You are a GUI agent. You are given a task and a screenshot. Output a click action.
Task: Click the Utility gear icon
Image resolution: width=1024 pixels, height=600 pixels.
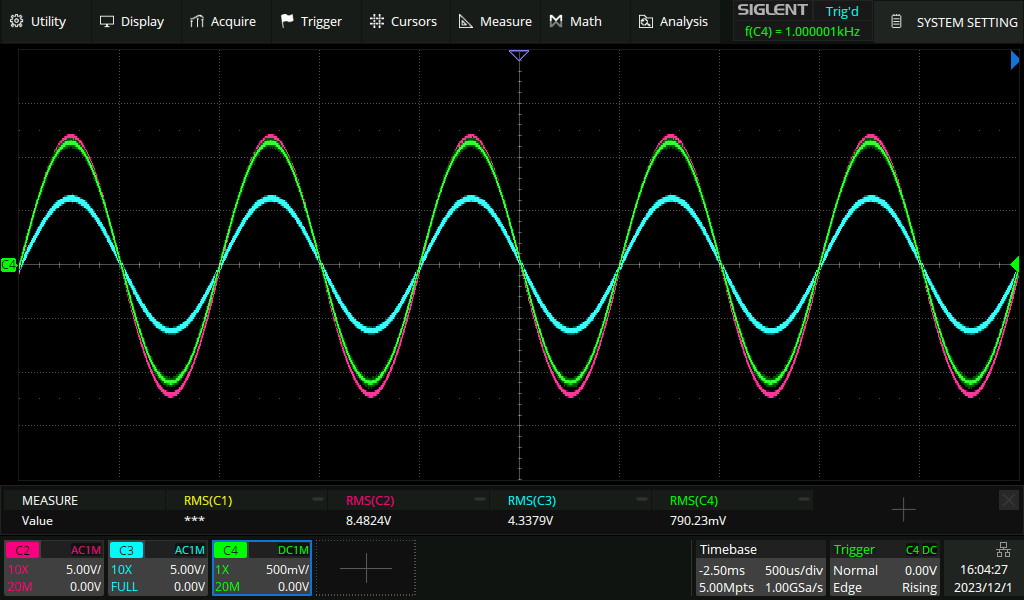(x=16, y=22)
